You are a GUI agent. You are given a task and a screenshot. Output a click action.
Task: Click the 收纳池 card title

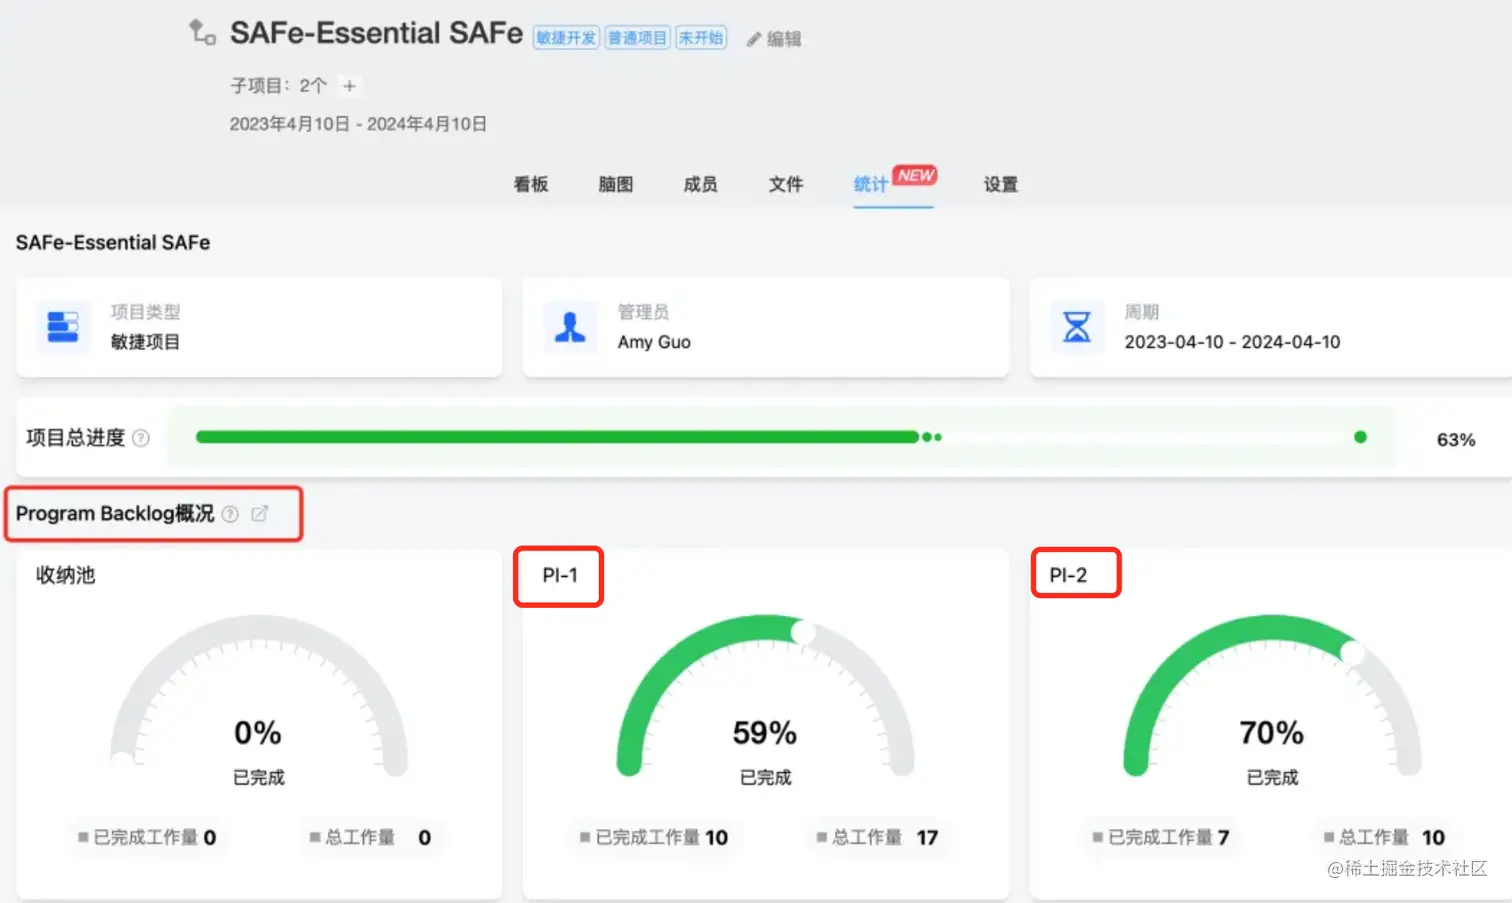(x=66, y=575)
